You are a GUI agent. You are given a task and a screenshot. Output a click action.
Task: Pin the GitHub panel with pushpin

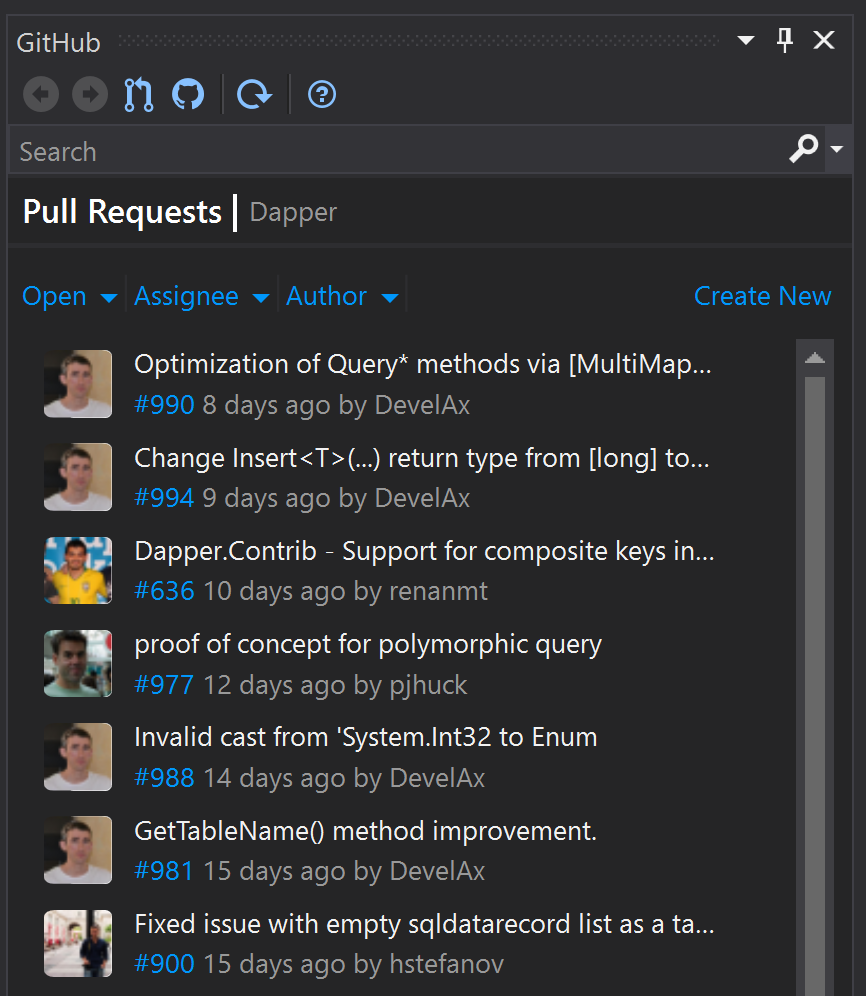785,41
